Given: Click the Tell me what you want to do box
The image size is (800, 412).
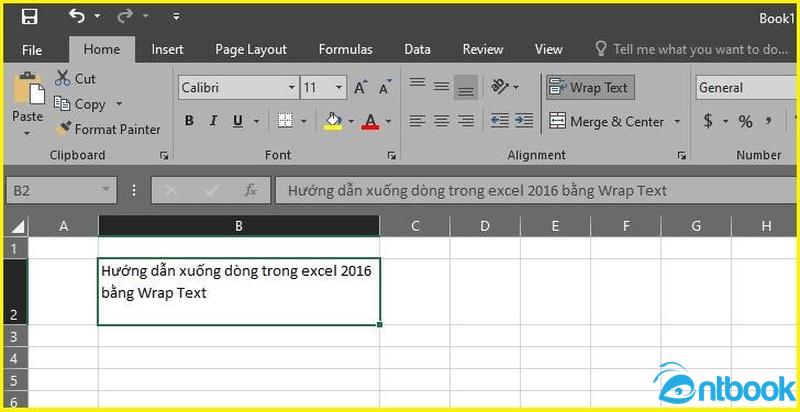Looking at the screenshot, I should pos(692,49).
